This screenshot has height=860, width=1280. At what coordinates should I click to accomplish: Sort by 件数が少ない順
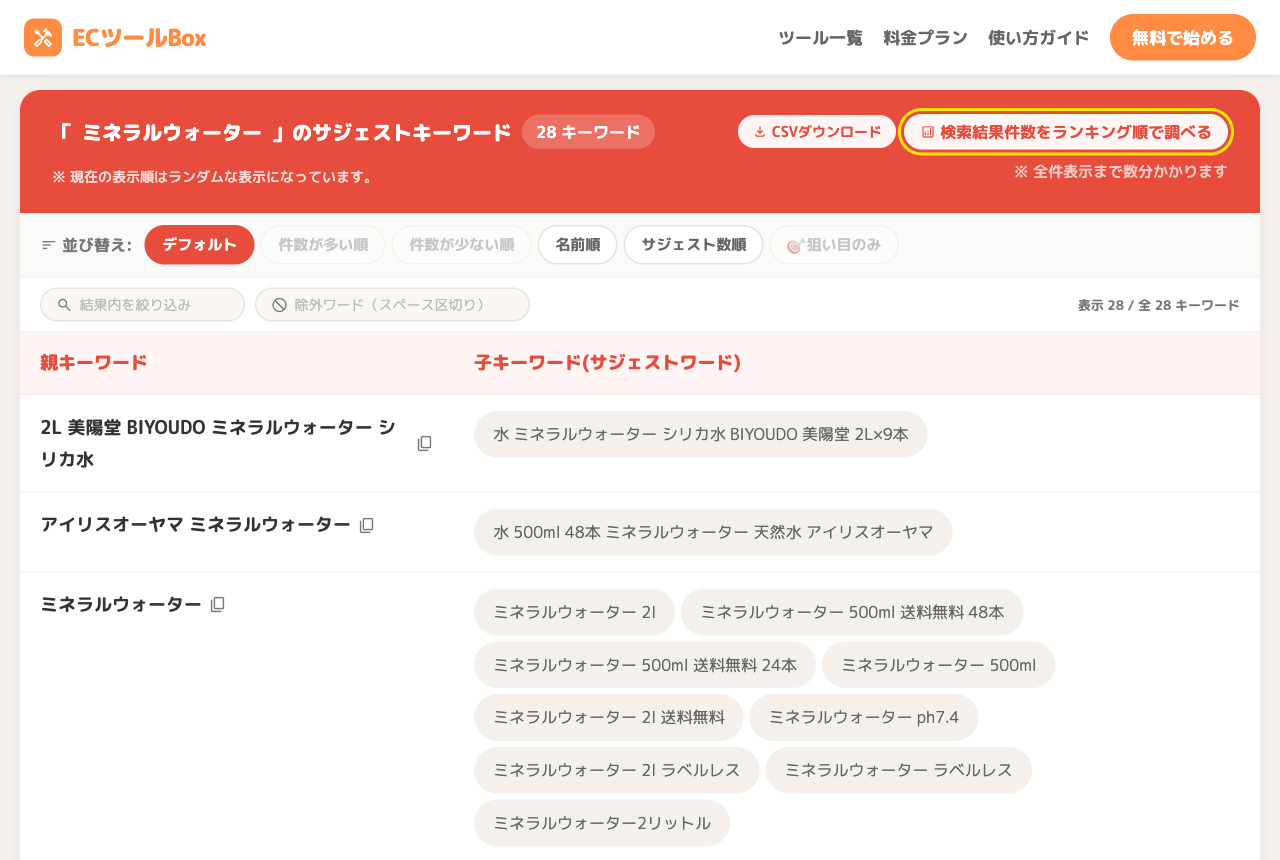click(x=461, y=245)
